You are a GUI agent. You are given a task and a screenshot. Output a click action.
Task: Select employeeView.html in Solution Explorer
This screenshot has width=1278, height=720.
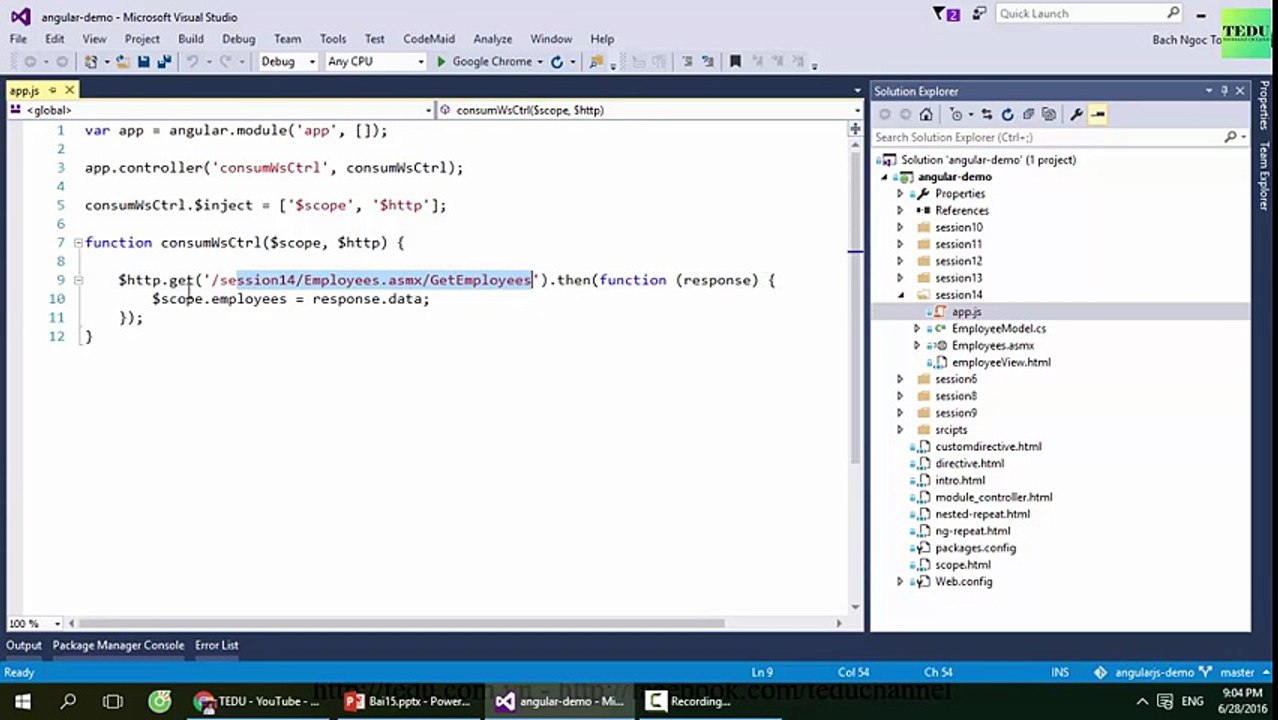coord(1001,362)
